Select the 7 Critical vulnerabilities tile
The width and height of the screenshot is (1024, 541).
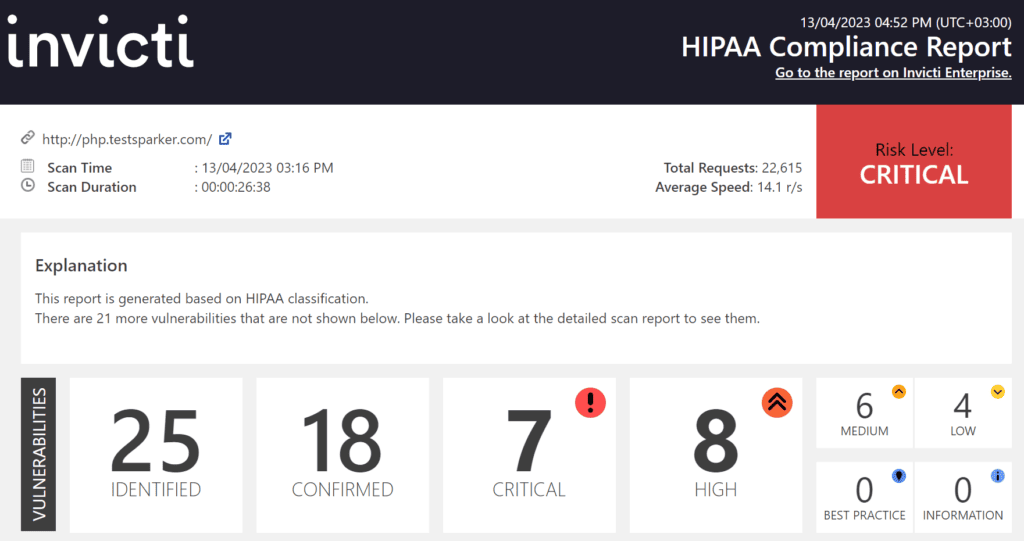[x=529, y=455]
